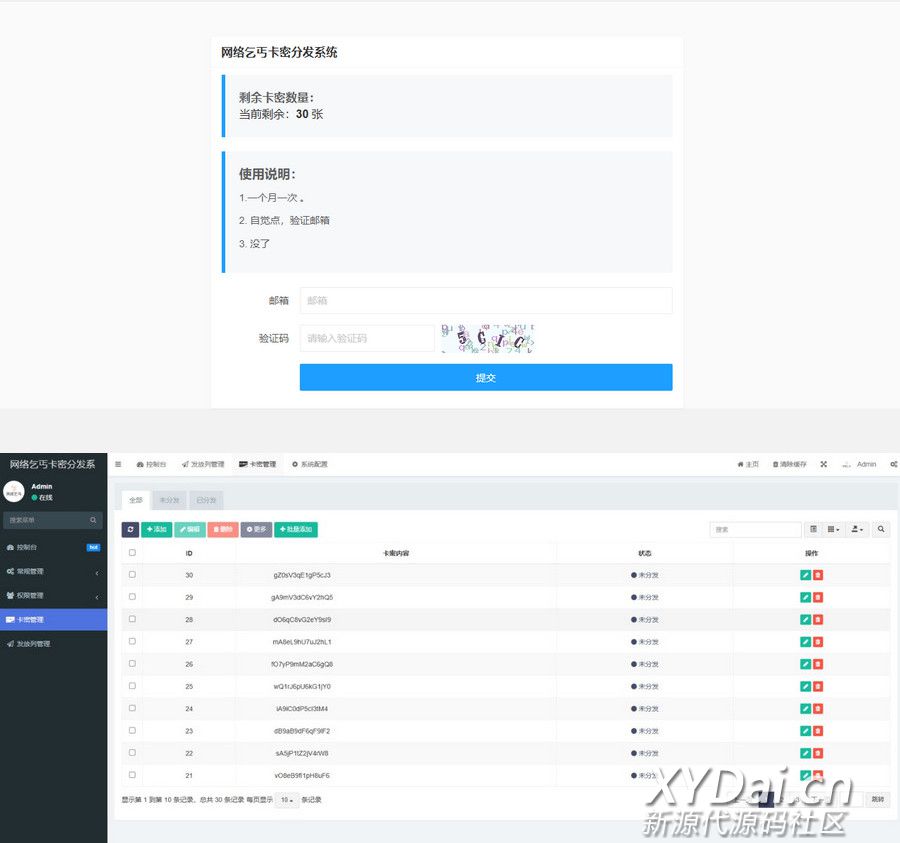Click the magnifier search icon right of table toolbar
This screenshot has width=900, height=843.
[881, 529]
